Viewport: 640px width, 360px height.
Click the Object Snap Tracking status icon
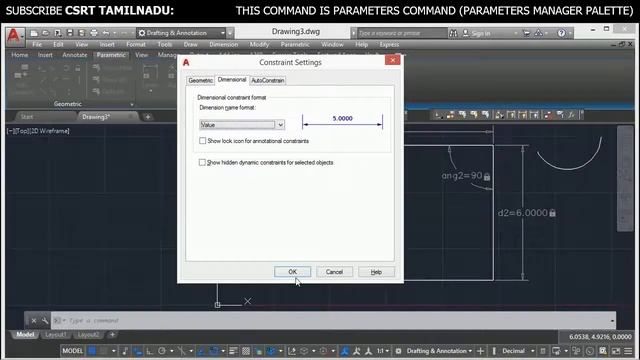pos(202,351)
